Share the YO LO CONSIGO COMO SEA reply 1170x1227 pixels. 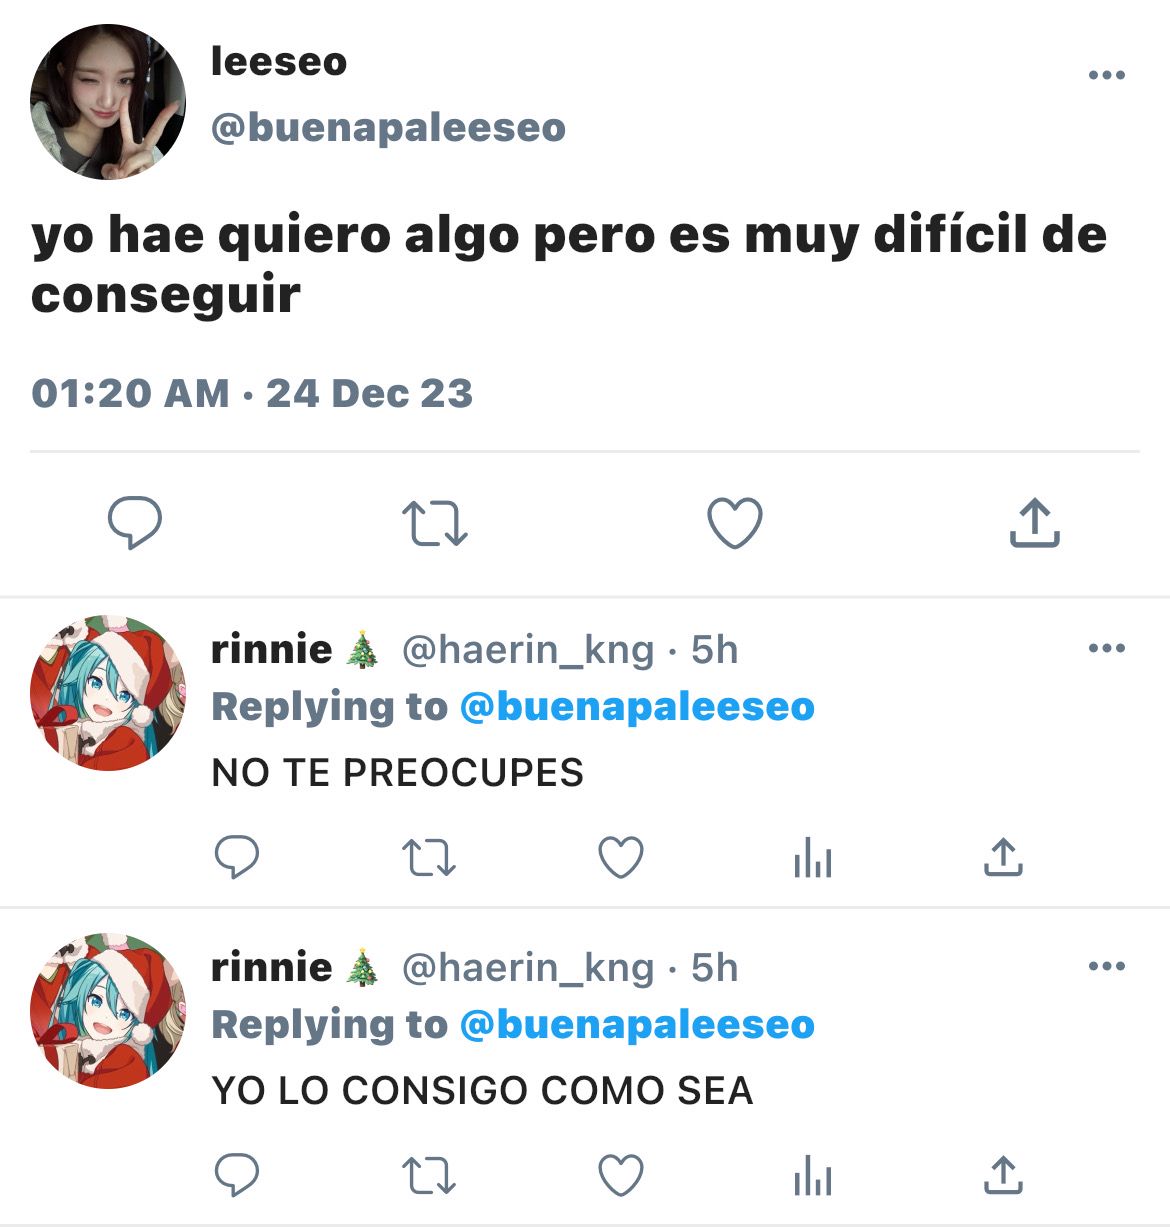coord(1003,1175)
